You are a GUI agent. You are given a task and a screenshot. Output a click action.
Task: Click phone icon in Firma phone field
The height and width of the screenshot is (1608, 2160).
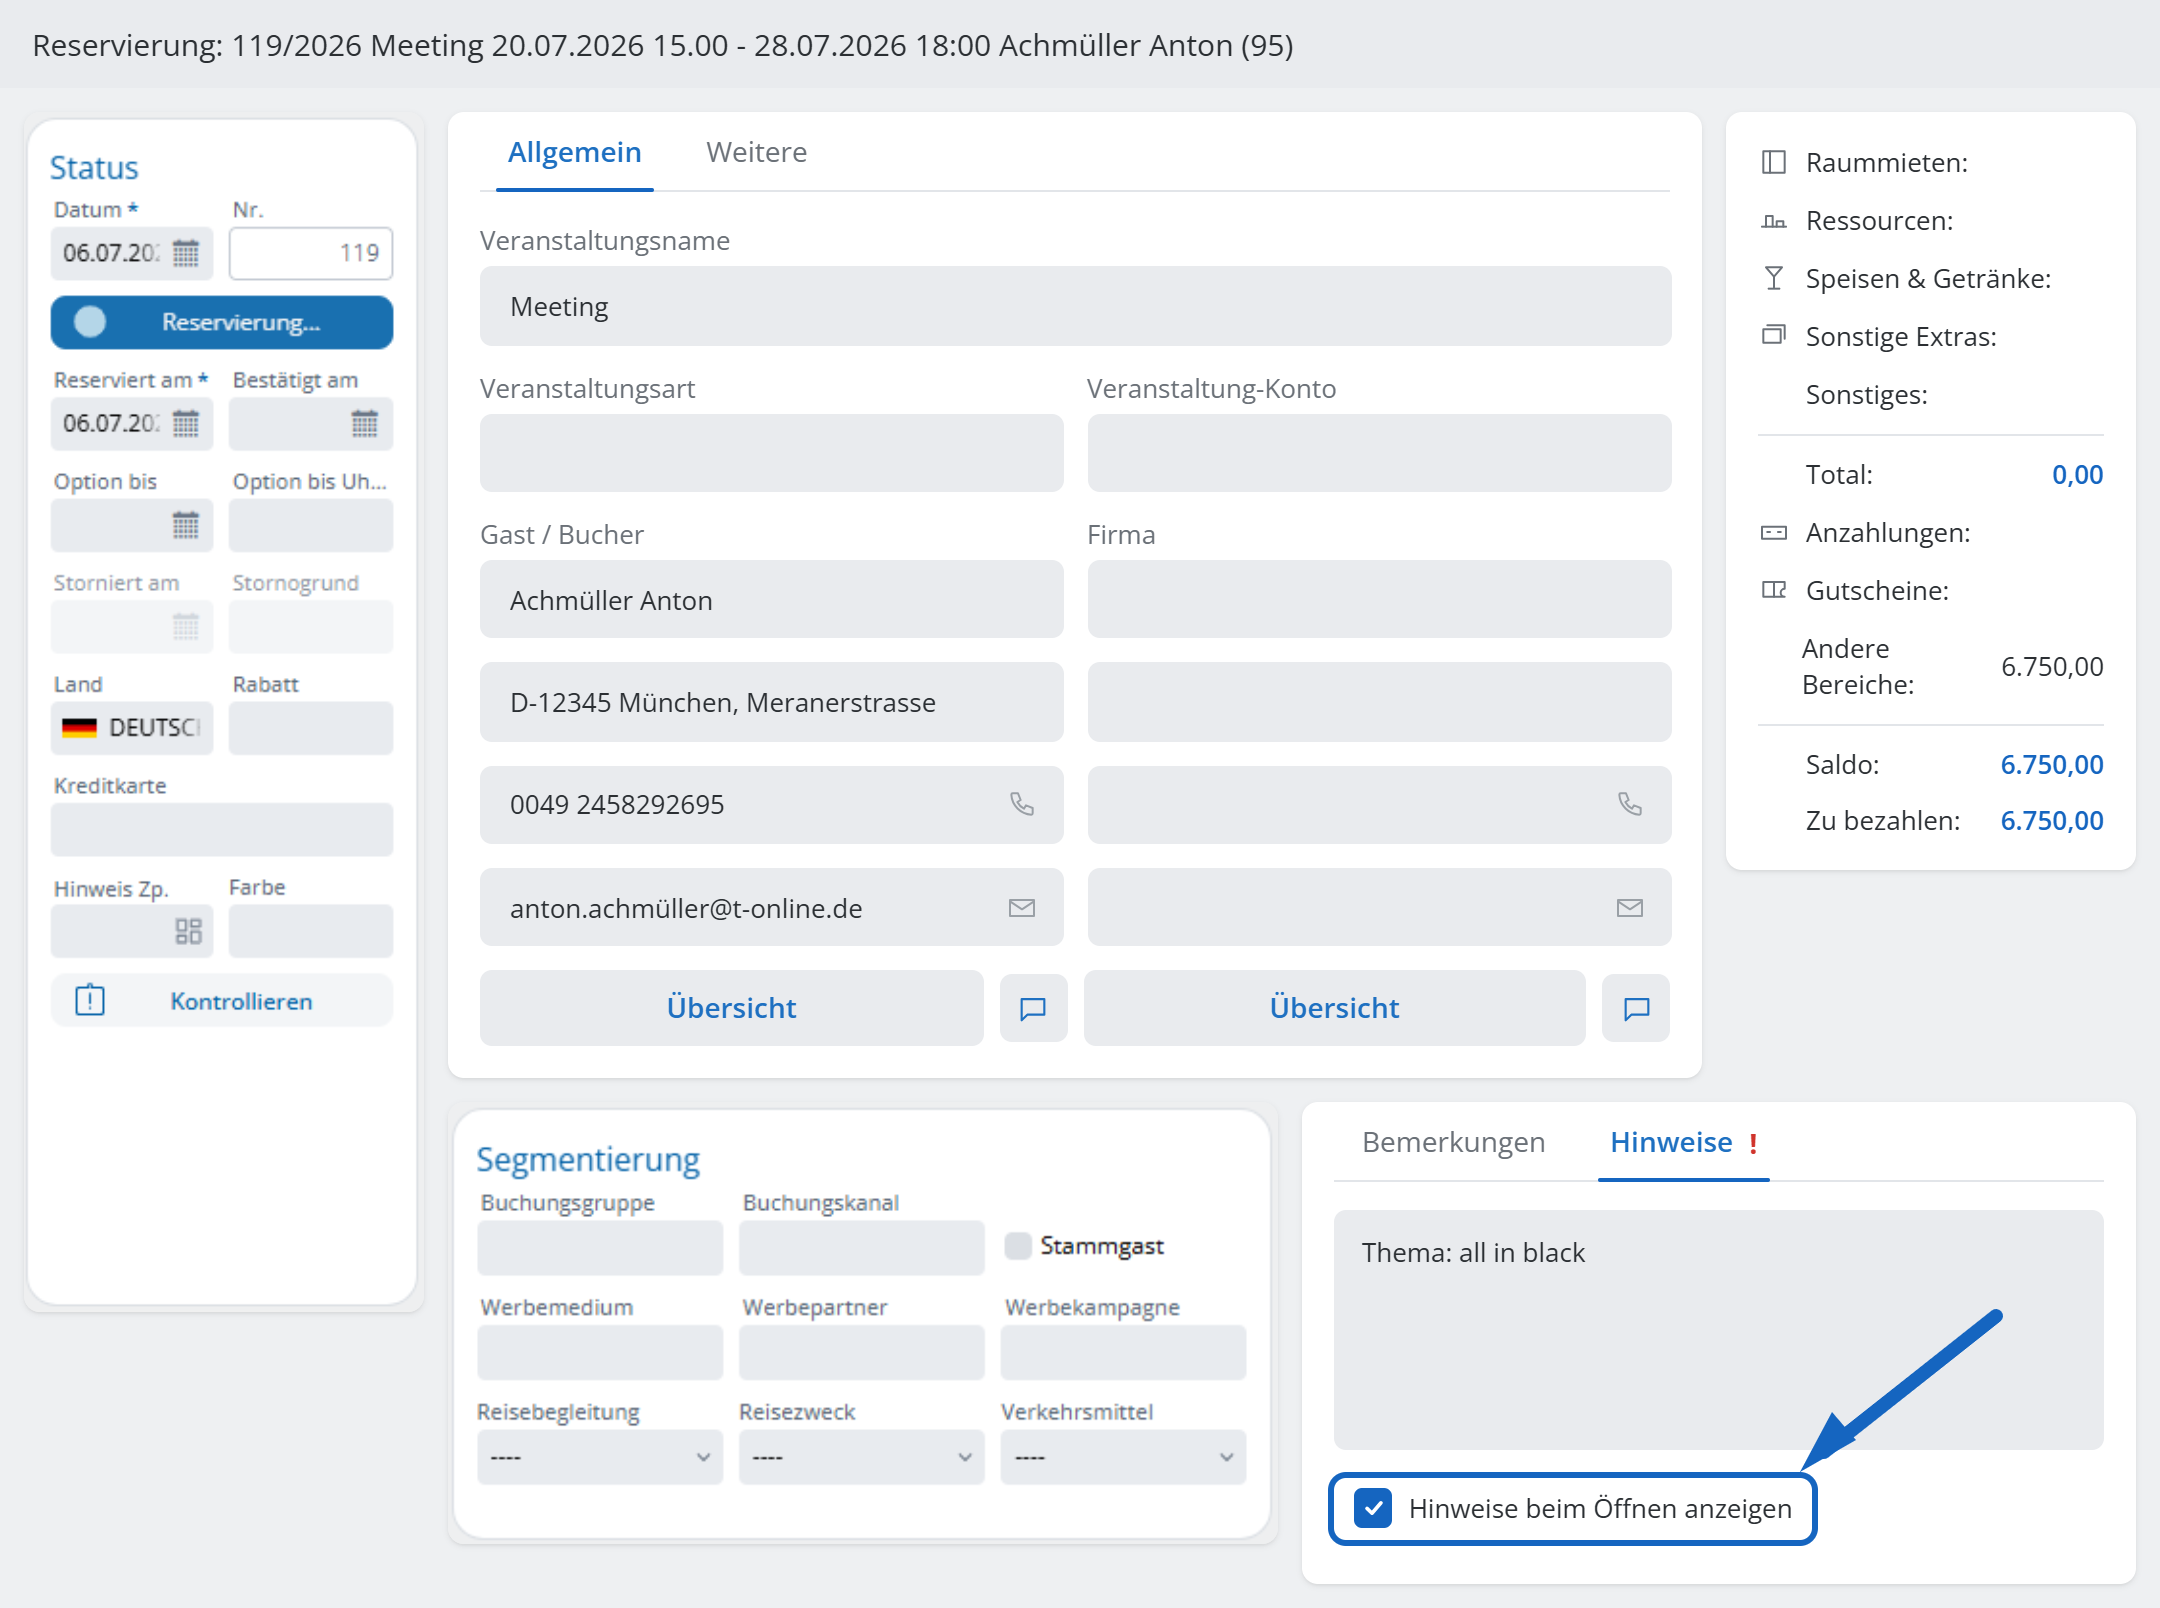(x=1630, y=804)
